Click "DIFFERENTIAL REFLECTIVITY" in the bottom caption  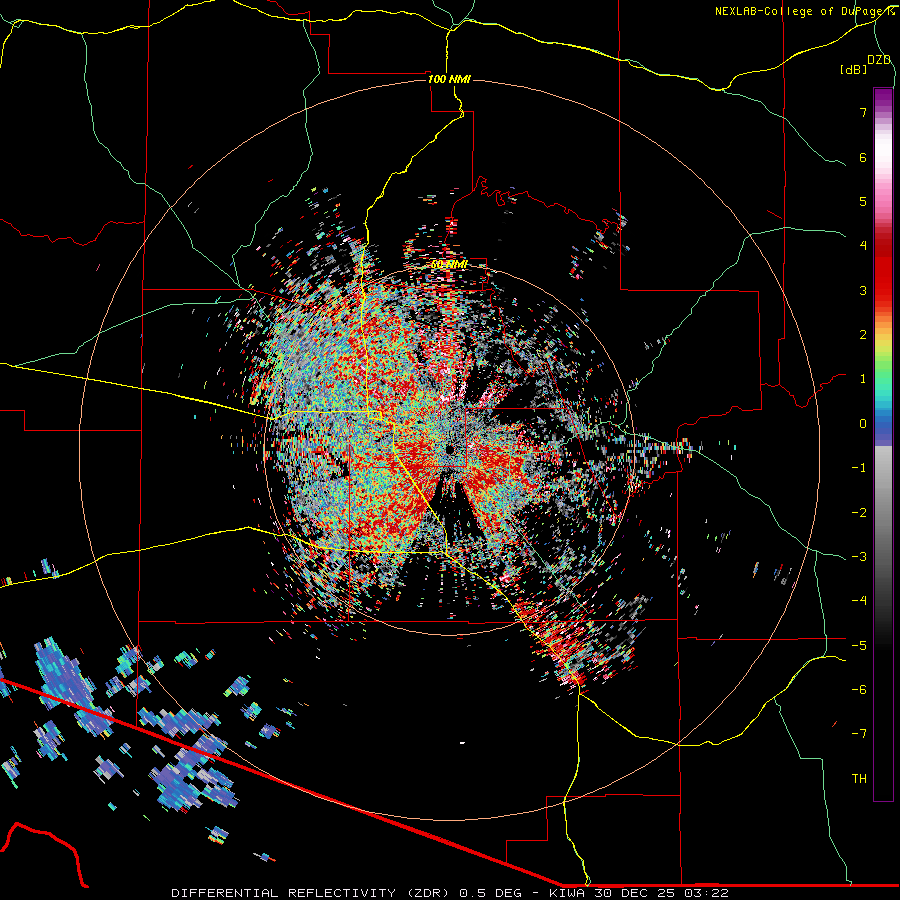pyautogui.click(x=284, y=893)
